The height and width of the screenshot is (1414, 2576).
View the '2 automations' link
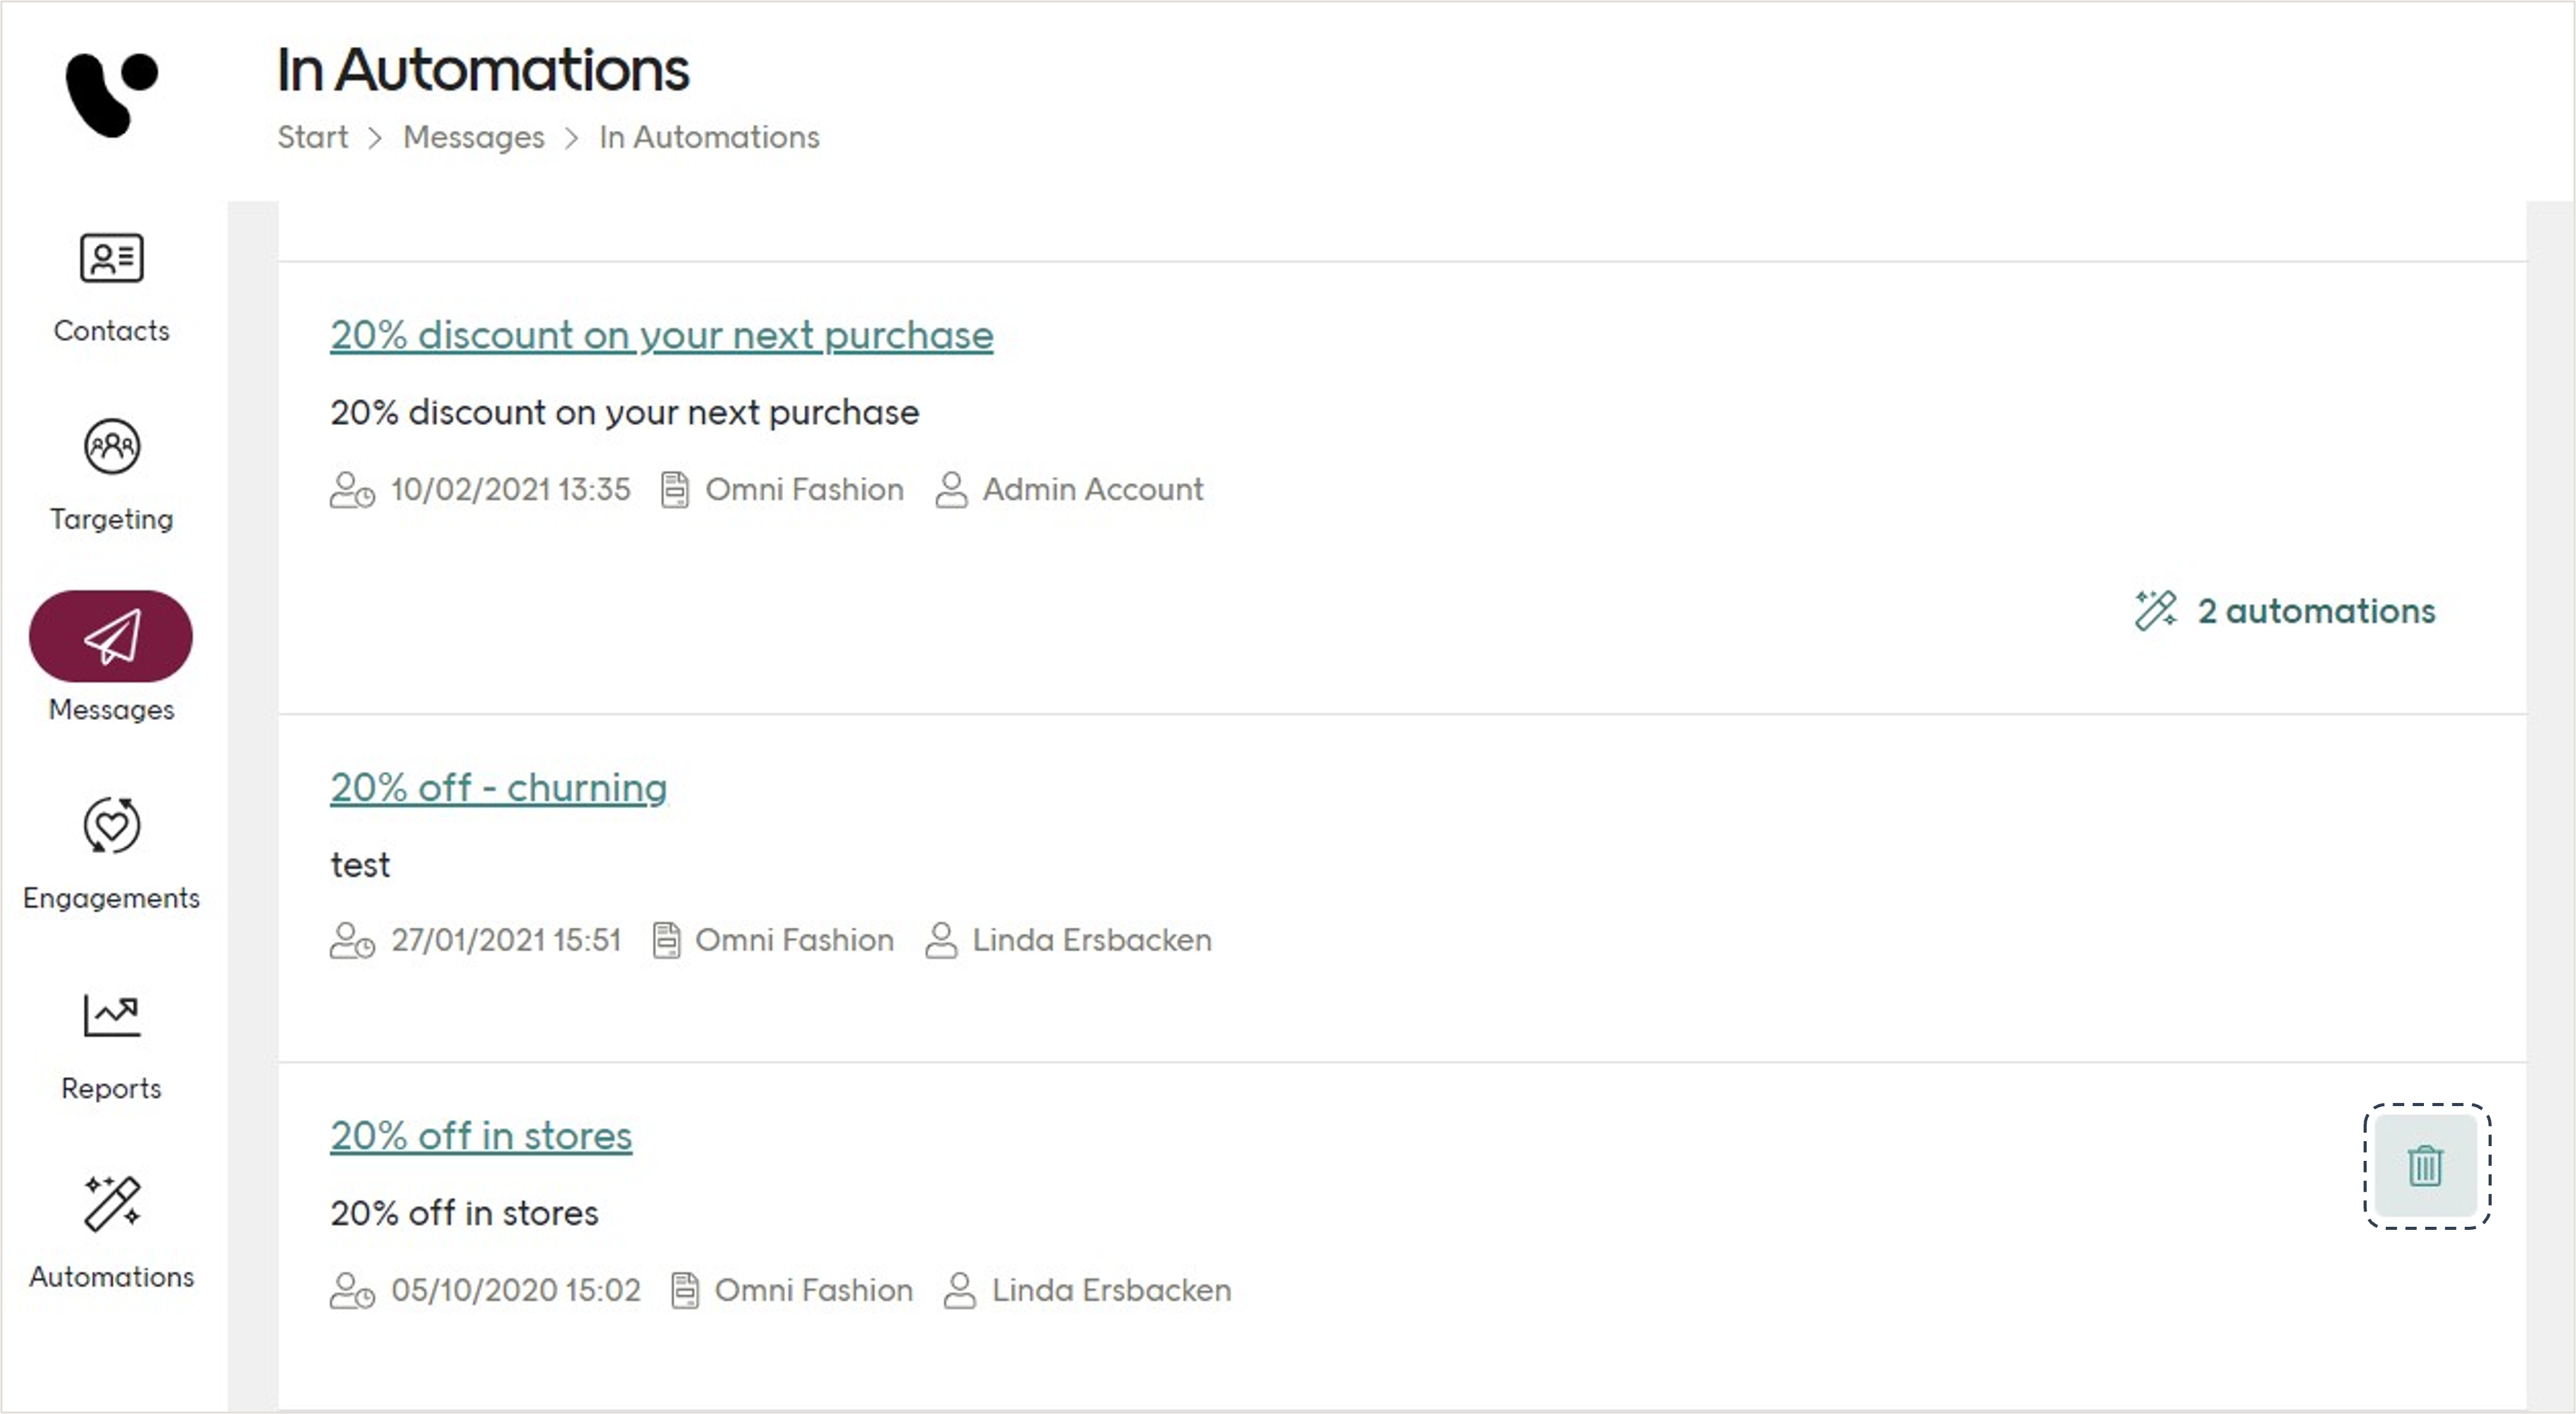pos(2315,611)
